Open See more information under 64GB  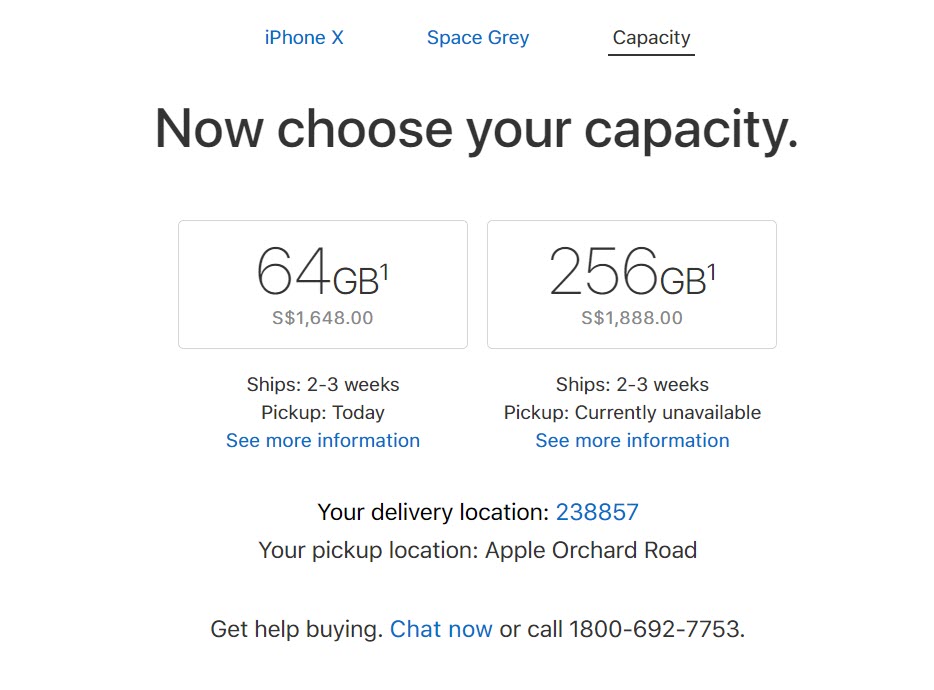tap(322, 440)
